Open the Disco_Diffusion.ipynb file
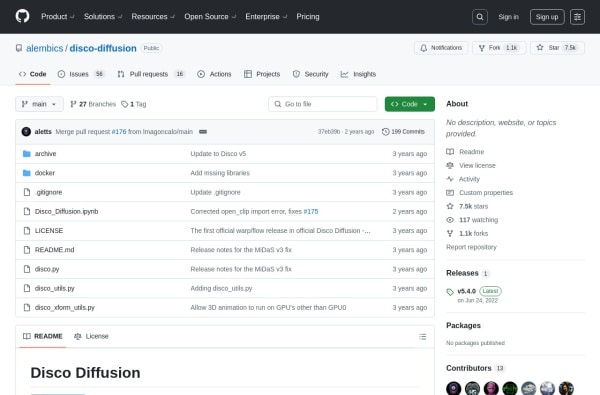Viewport: 600px width, 395px height. tap(67, 211)
